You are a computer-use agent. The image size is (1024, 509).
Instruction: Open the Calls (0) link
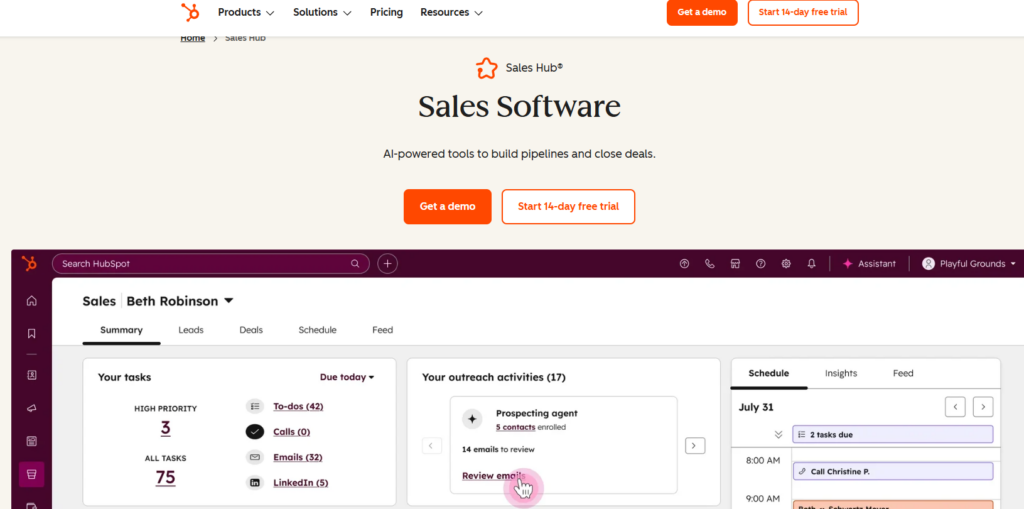291,432
